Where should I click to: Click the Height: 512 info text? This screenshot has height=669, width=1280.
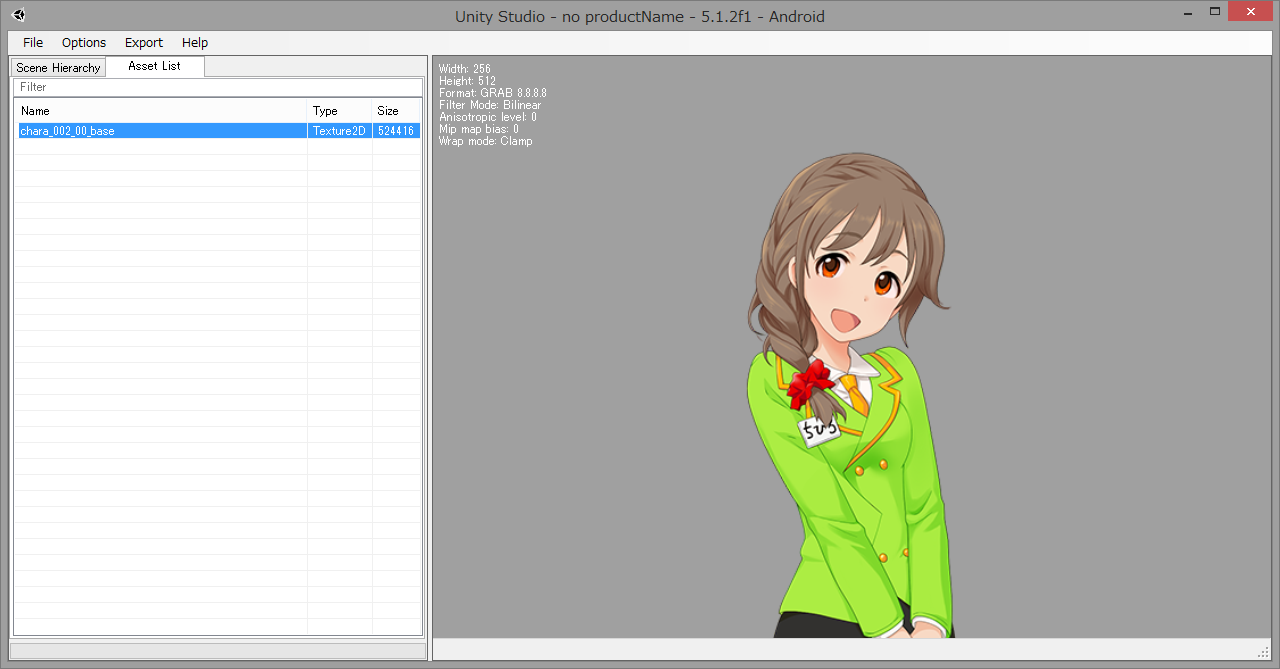point(467,81)
